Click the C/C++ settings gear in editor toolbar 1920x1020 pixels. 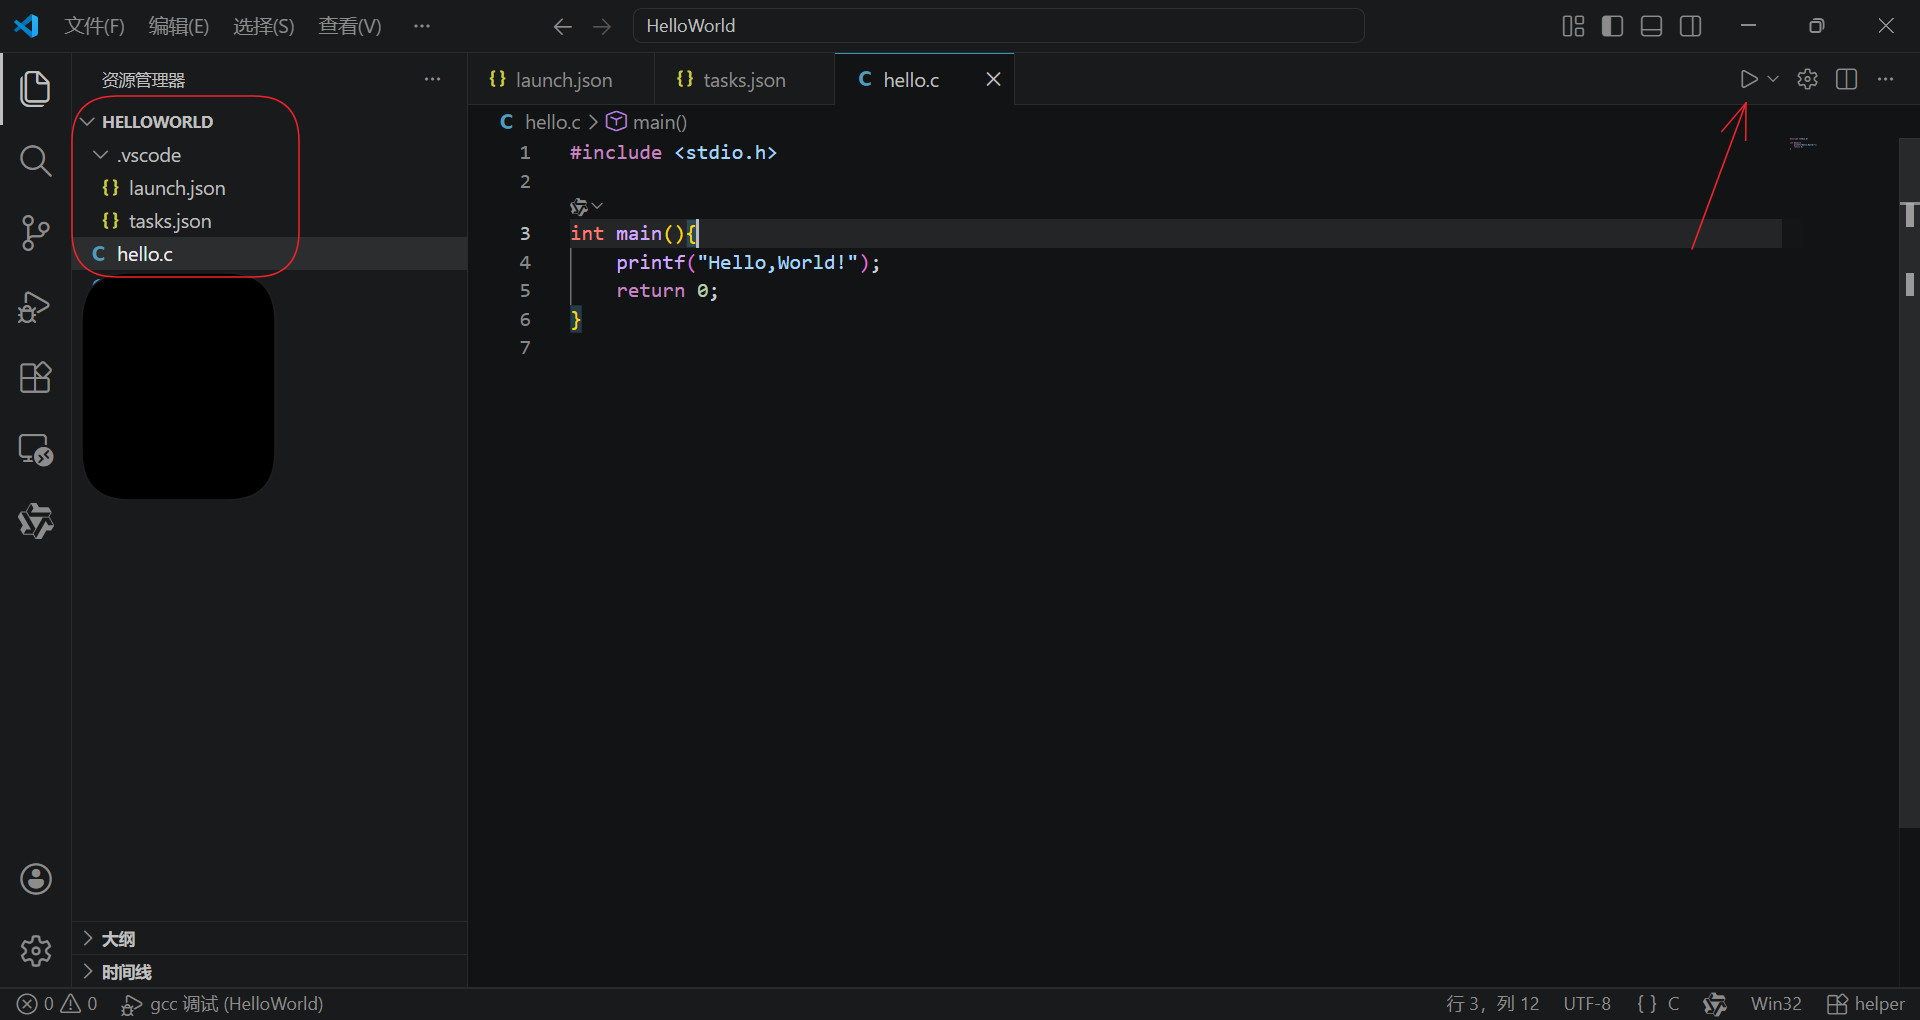click(x=1807, y=79)
